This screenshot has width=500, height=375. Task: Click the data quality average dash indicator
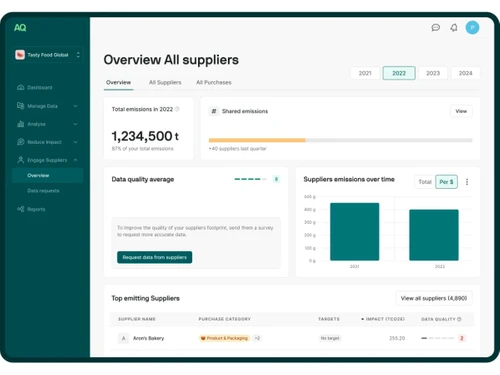point(250,179)
